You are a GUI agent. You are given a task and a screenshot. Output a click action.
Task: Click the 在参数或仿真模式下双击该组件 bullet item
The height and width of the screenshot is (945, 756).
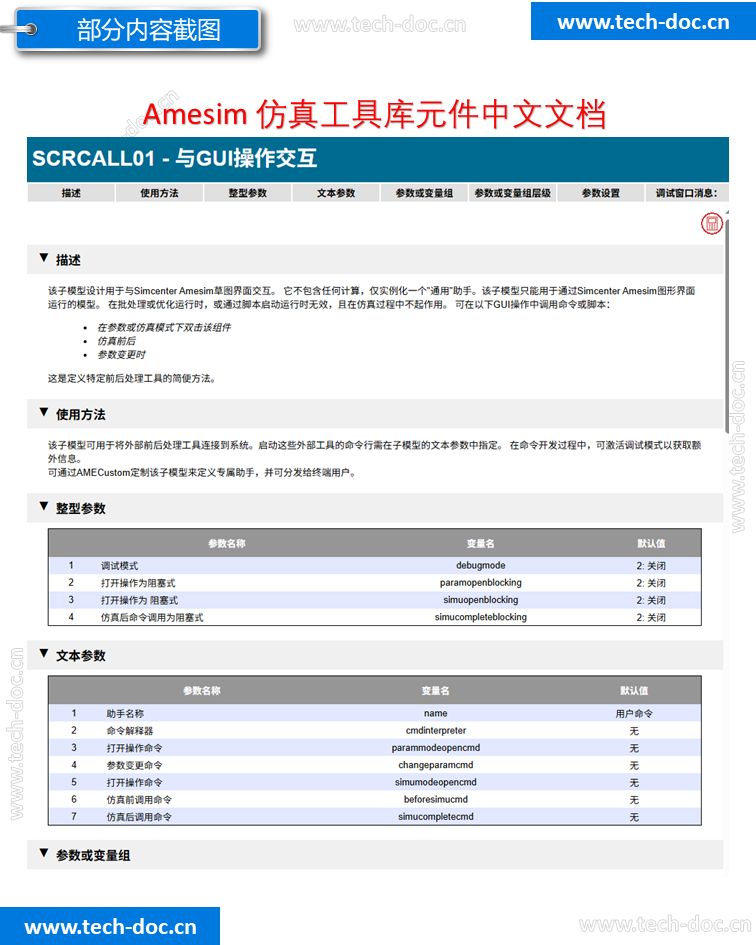[164, 327]
